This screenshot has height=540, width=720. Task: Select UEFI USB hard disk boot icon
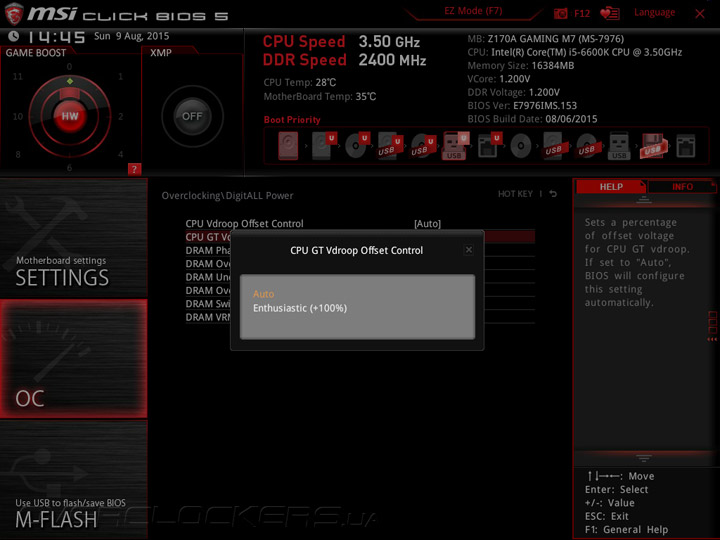pos(390,146)
